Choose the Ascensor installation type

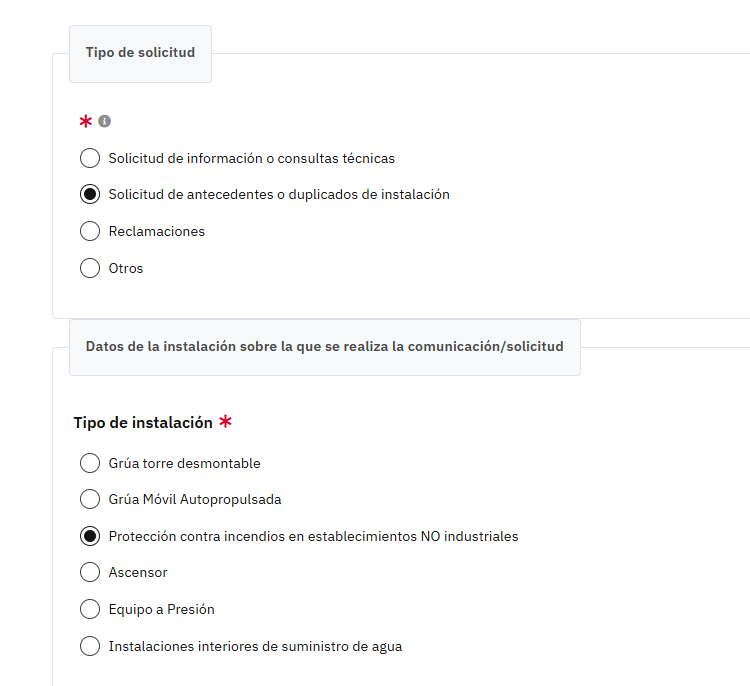pos(90,572)
